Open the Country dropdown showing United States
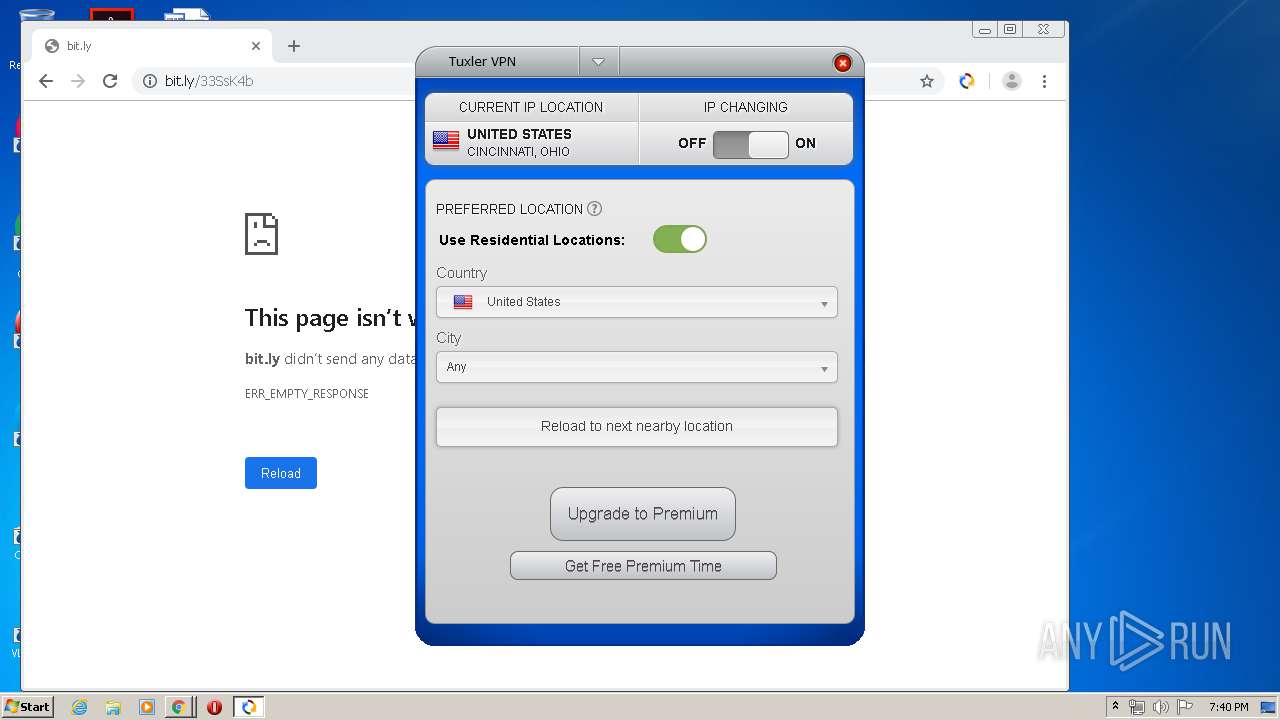 tap(637, 302)
